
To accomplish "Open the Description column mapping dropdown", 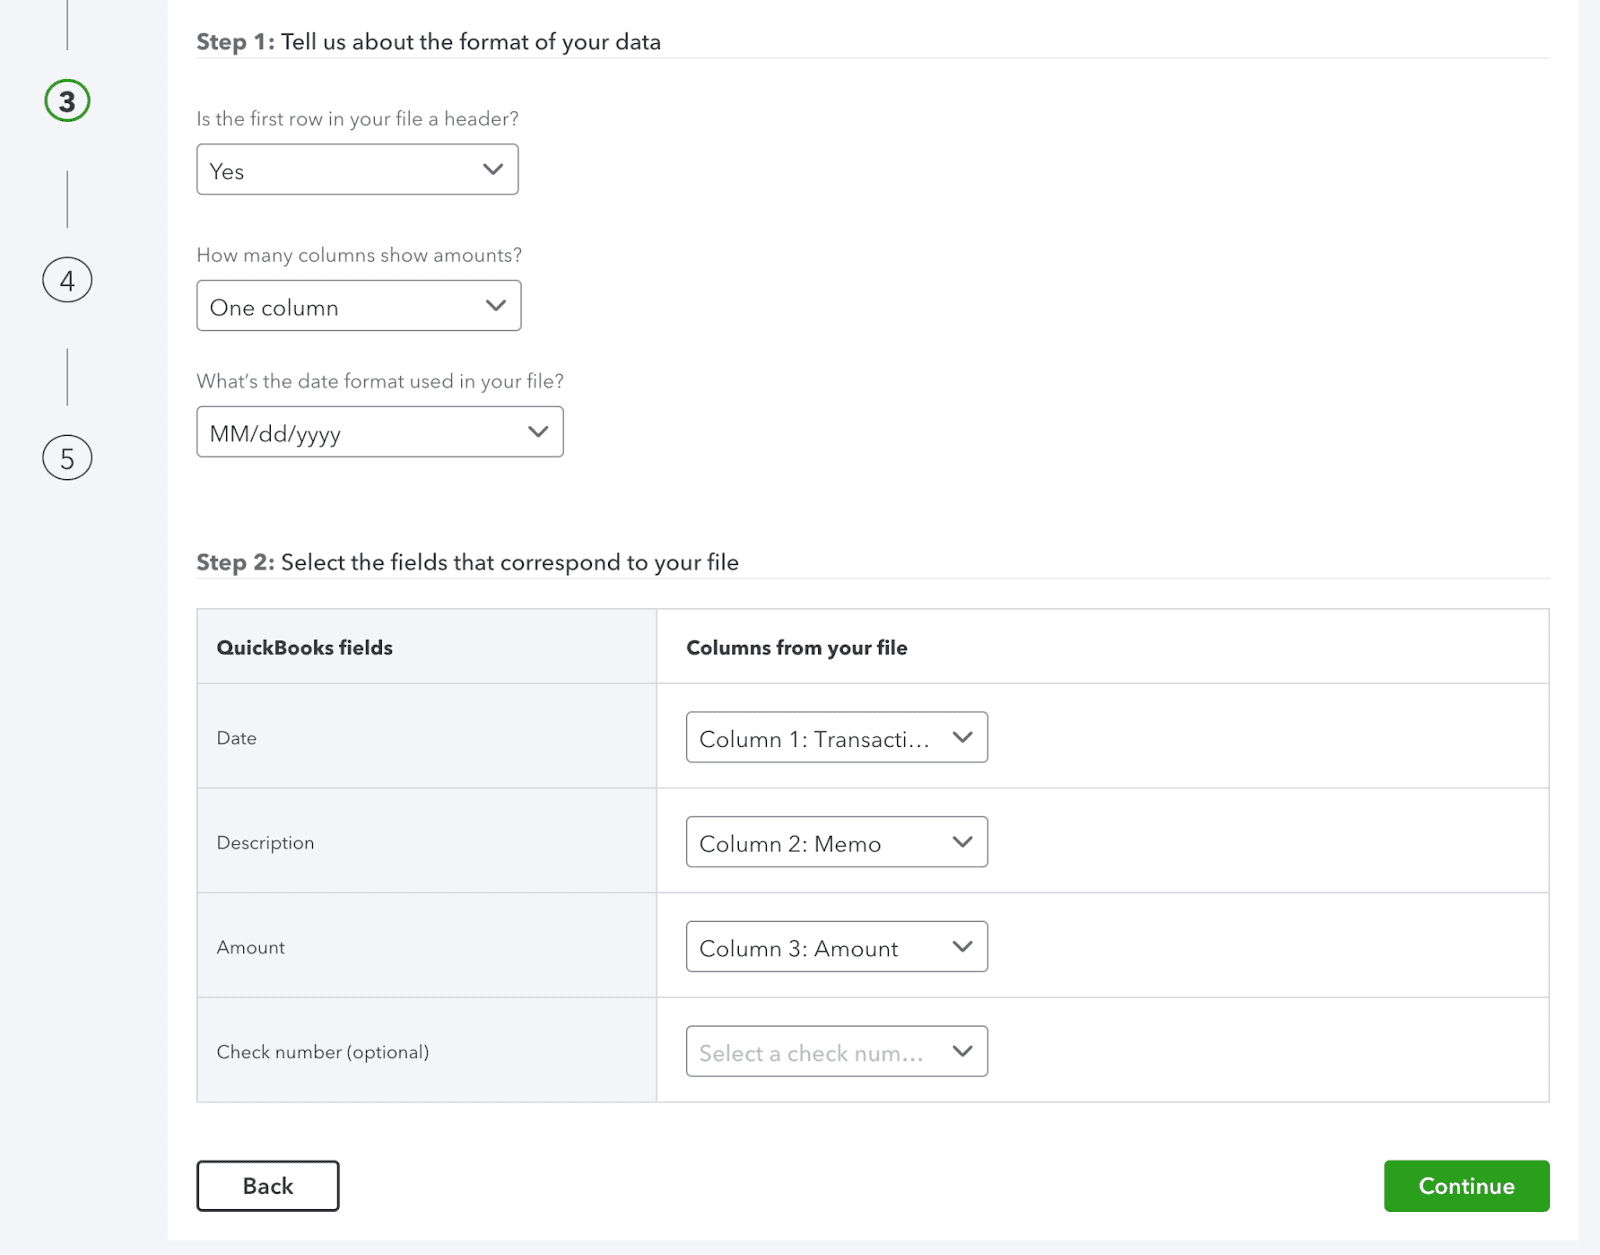I will 836,842.
